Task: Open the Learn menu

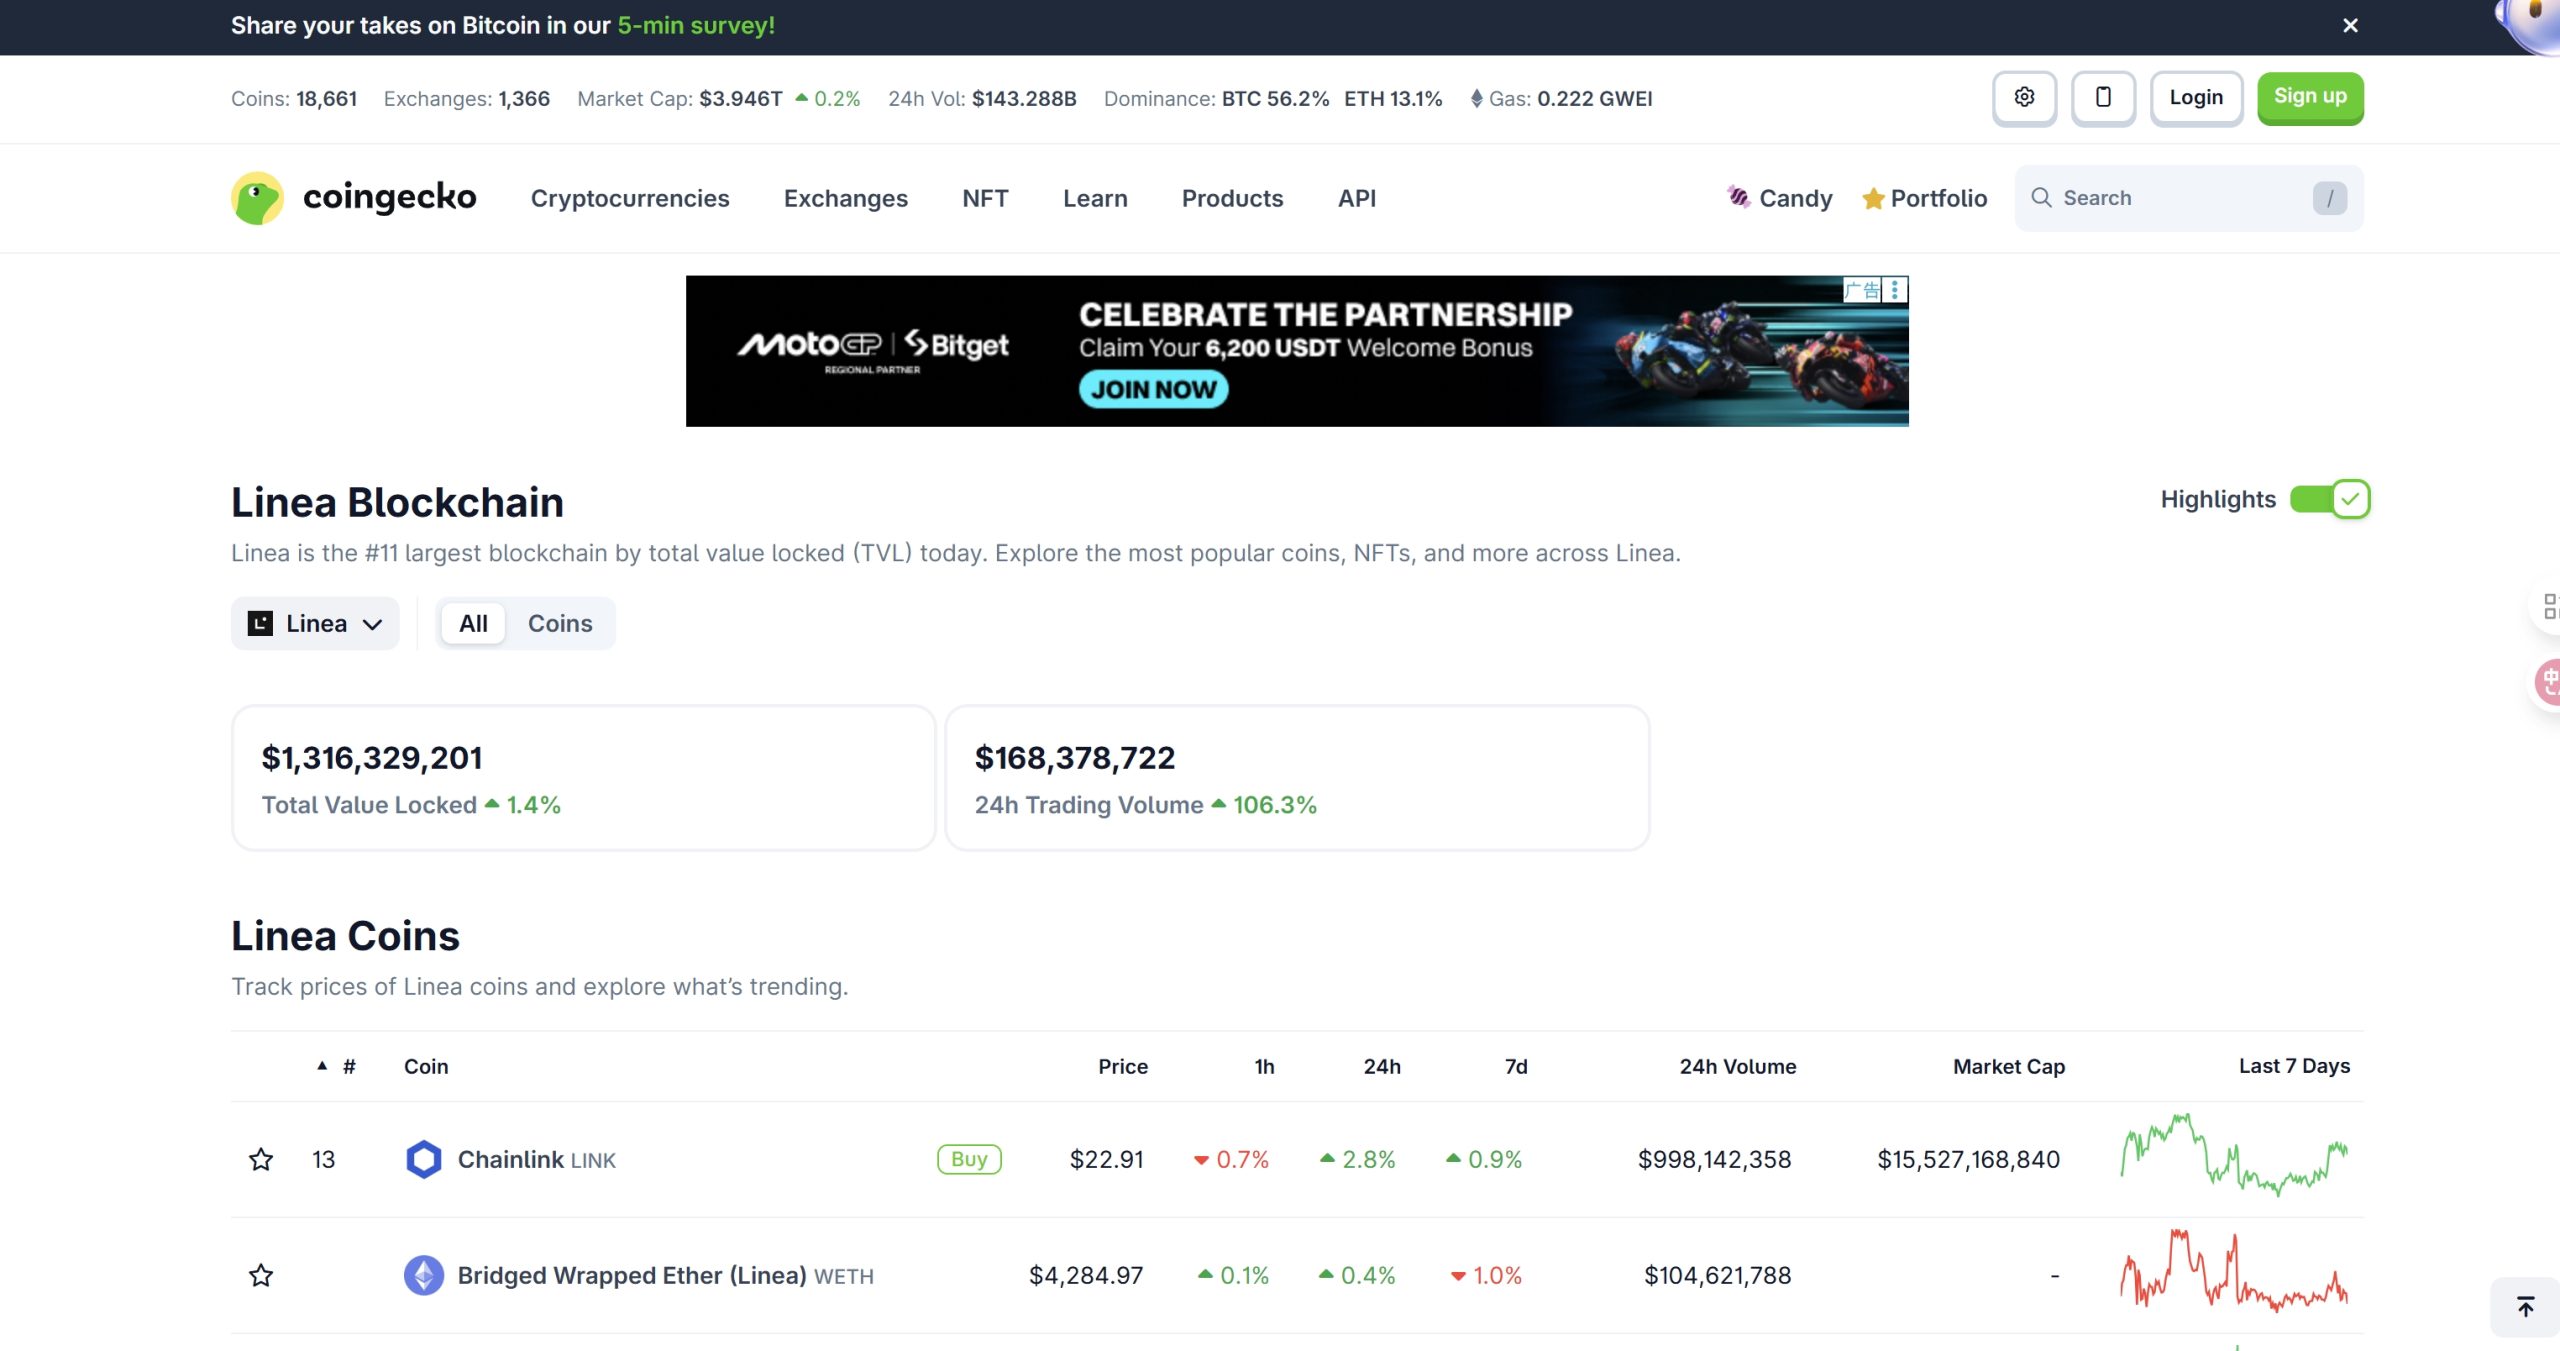Action: click(x=1095, y=198)
